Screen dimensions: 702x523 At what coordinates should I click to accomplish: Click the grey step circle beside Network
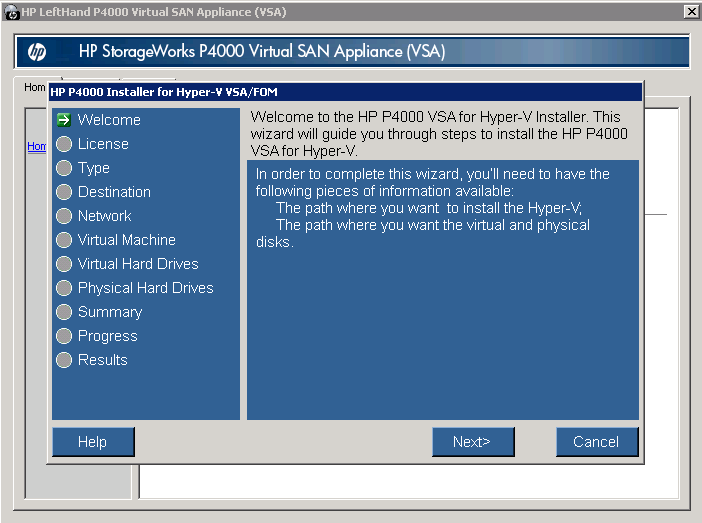point(64,216)
